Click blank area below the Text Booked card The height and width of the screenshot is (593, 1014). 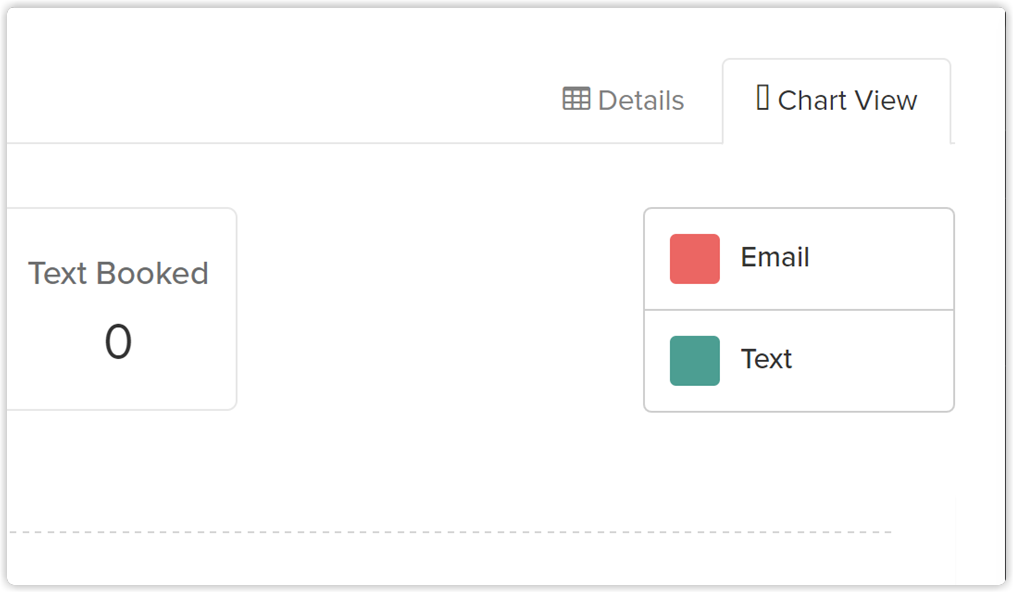click(x=123, y=466)
